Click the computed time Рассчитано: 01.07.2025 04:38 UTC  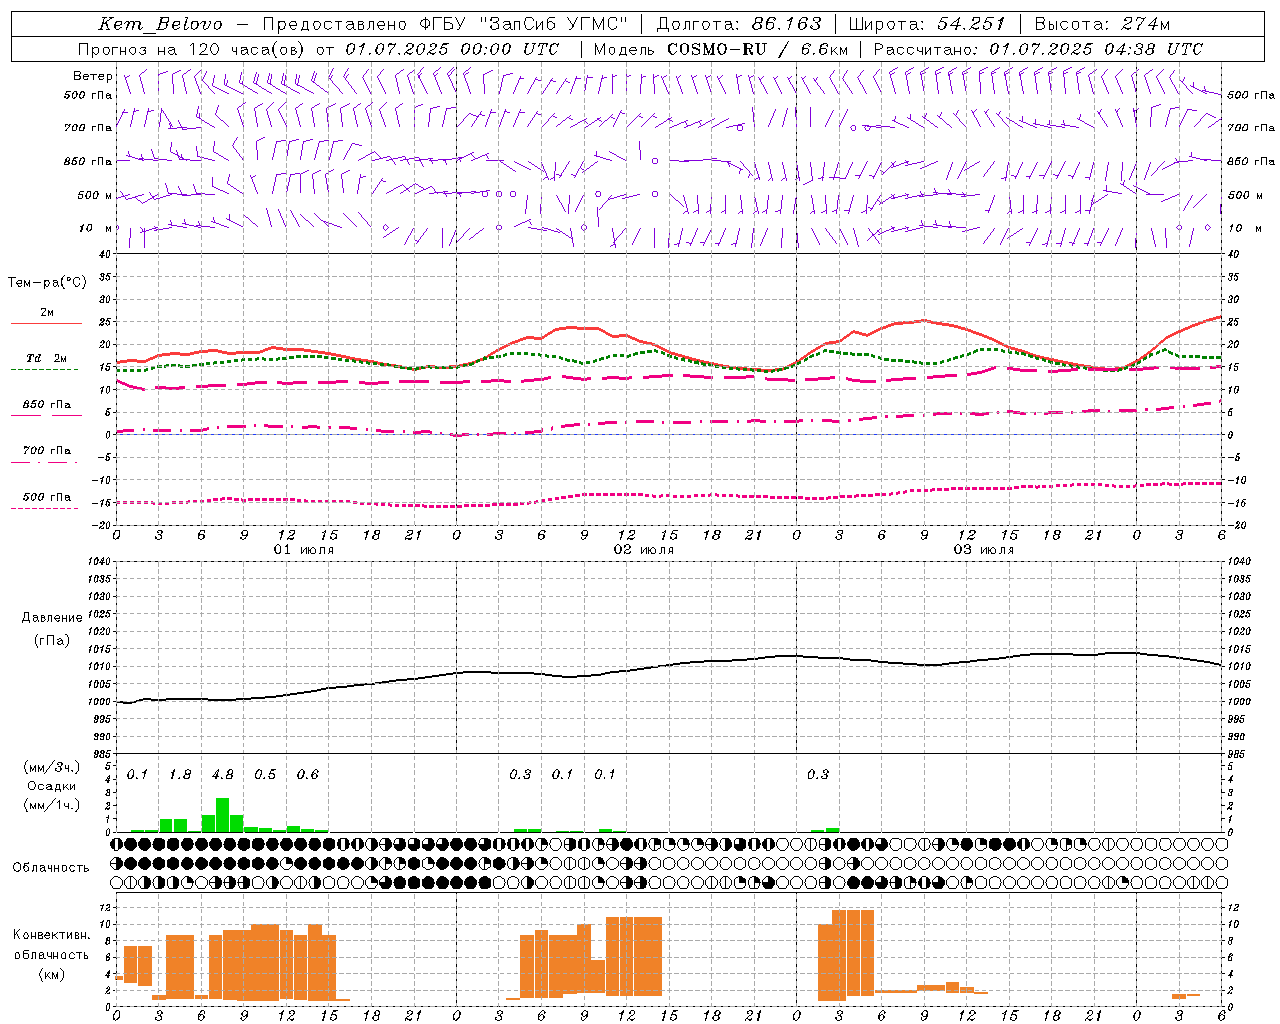pos(1038,49)
